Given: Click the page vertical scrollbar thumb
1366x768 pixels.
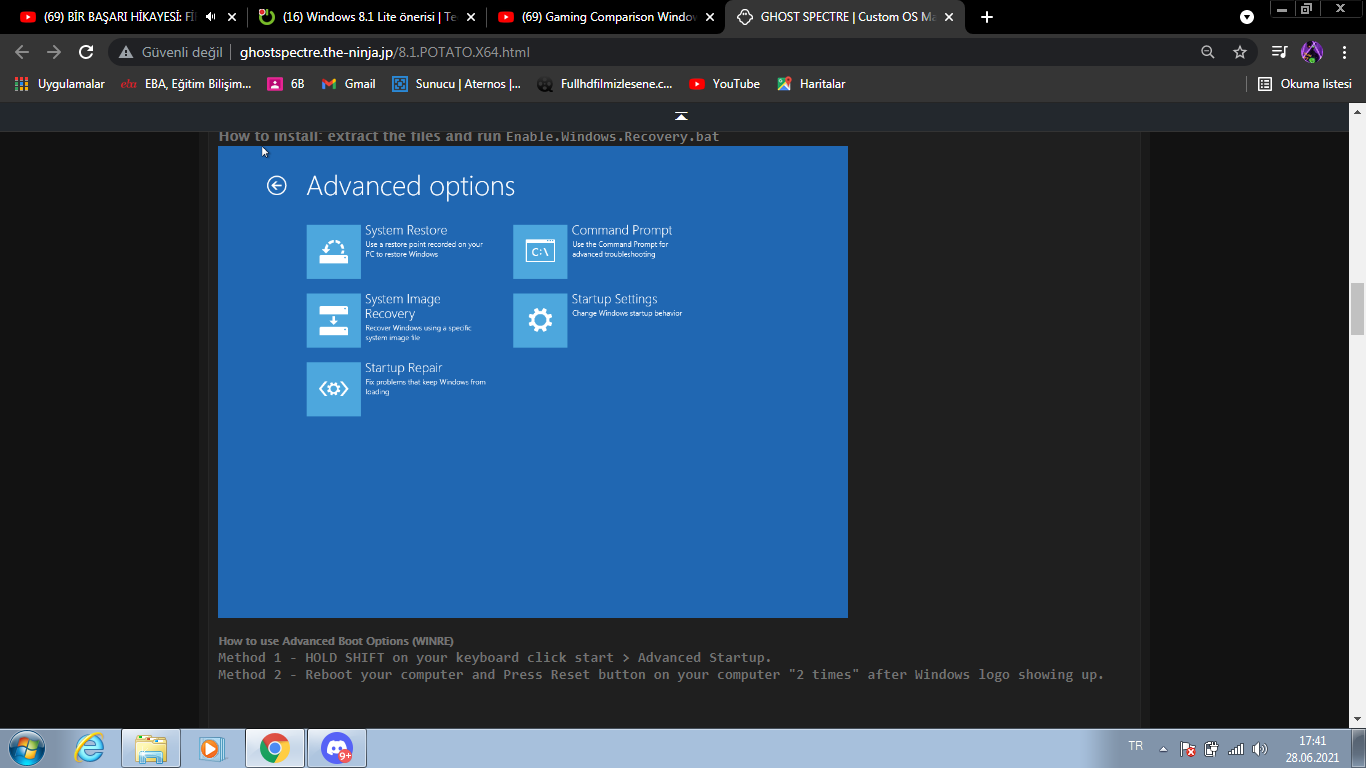Looking at the screenshot, I should (x=1357, y=309).
